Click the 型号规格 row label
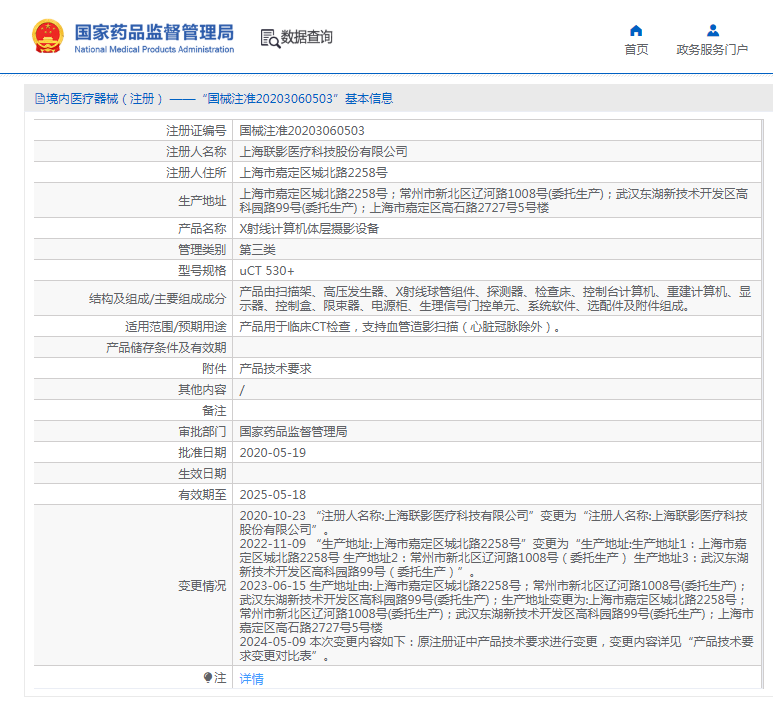Viewport: 773px width, 702px height. pos(202,271)
